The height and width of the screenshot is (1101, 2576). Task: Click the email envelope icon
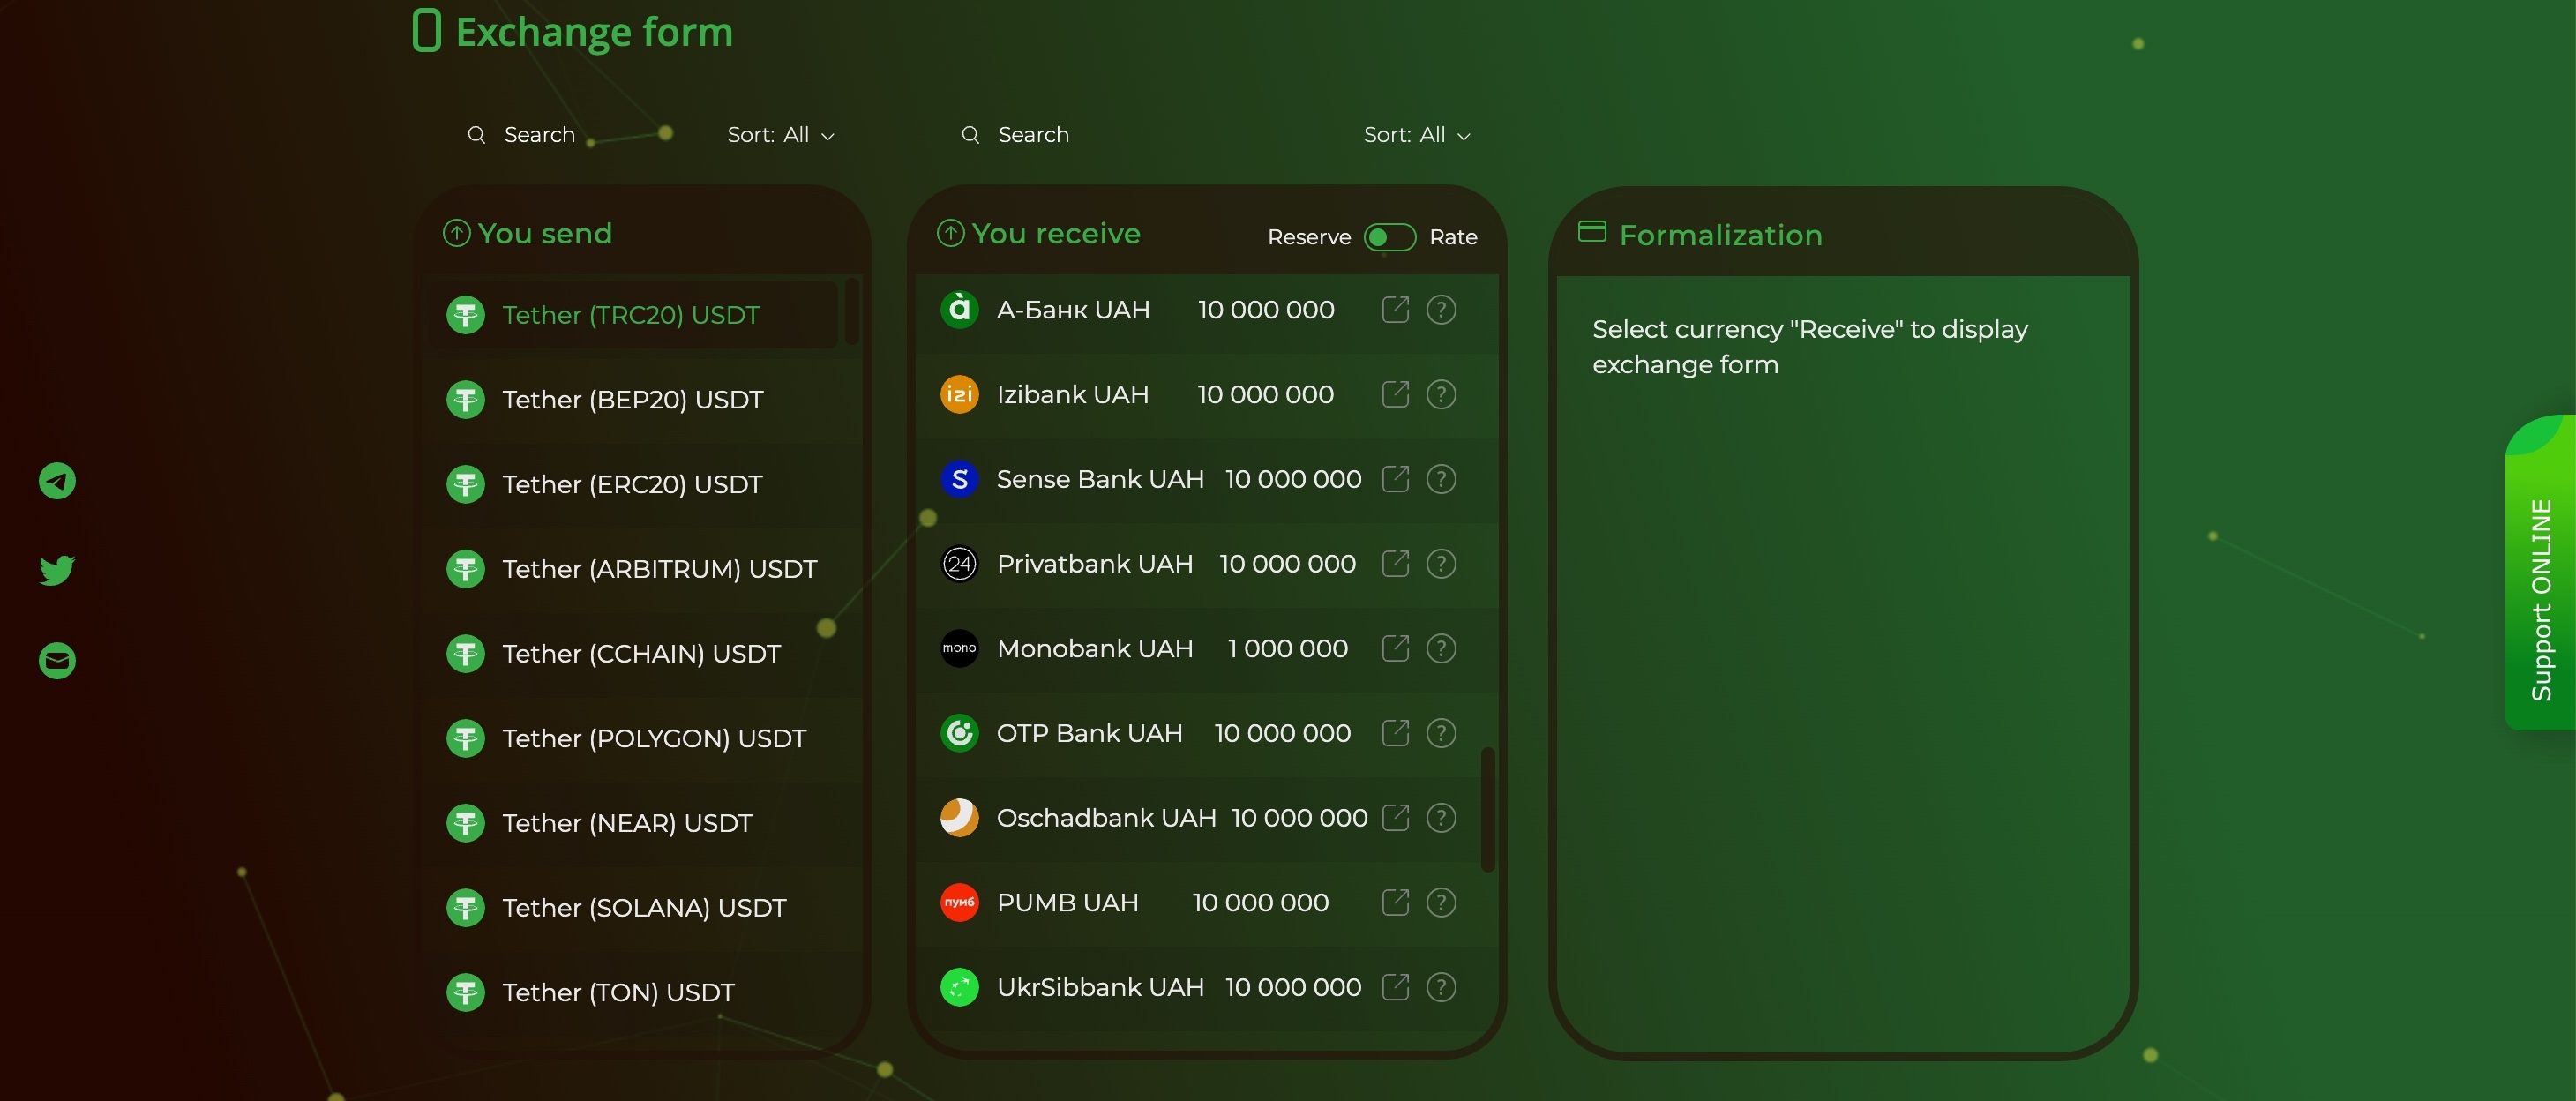pos(57,660)
